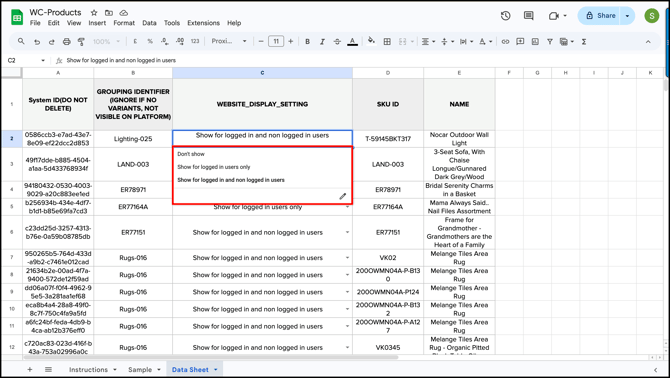
Task: Open the vertical align dropdown
Action: (x=447, y=41)
